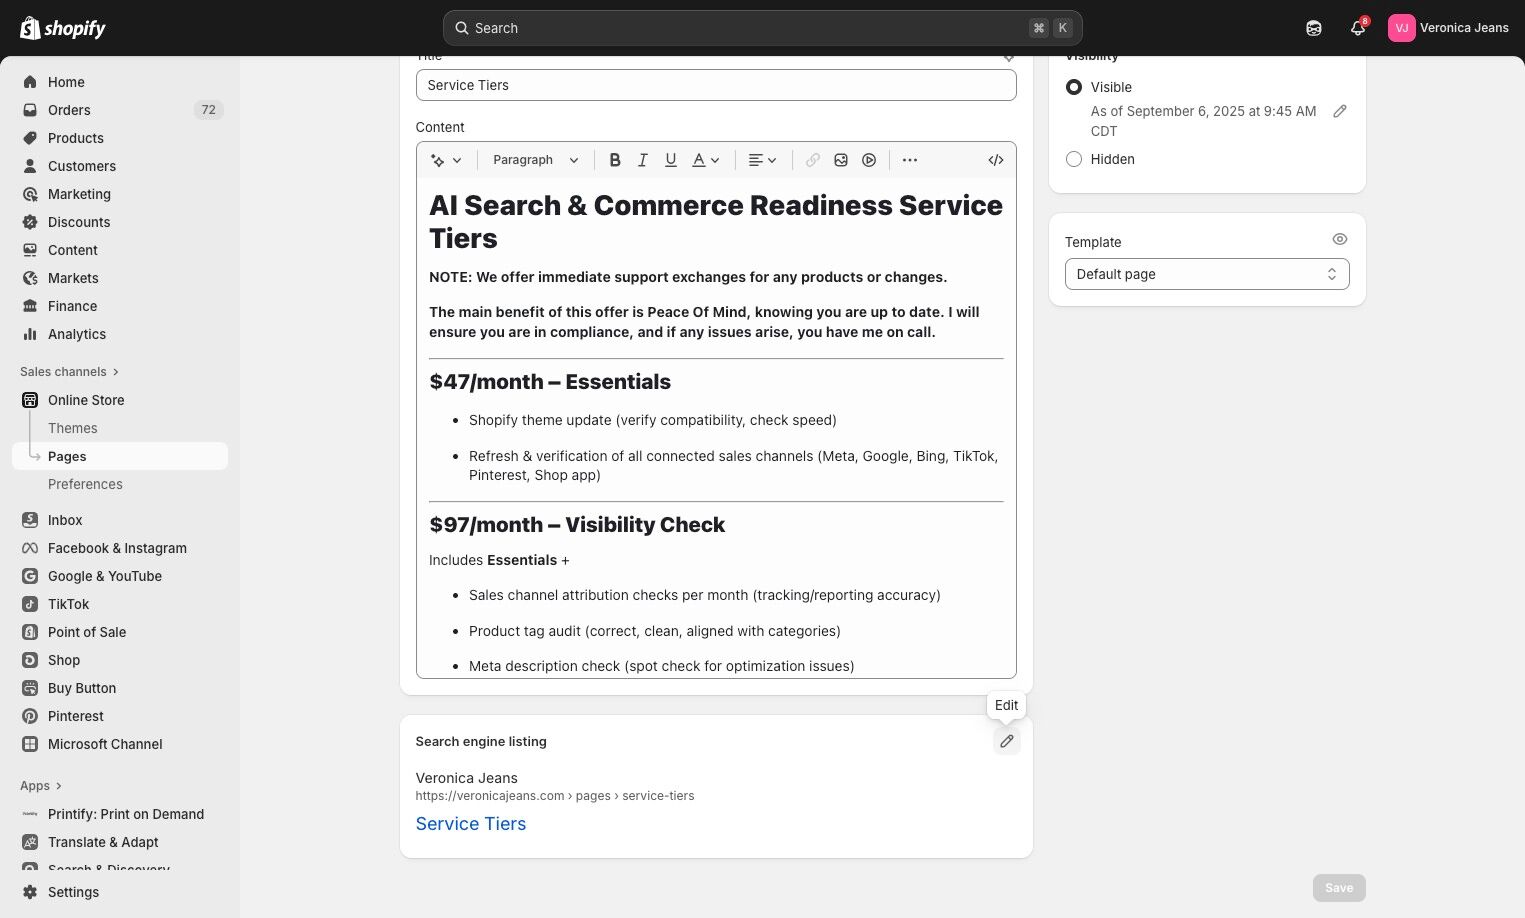Toggle bold formatting in content editor

(x=615, y=160)
